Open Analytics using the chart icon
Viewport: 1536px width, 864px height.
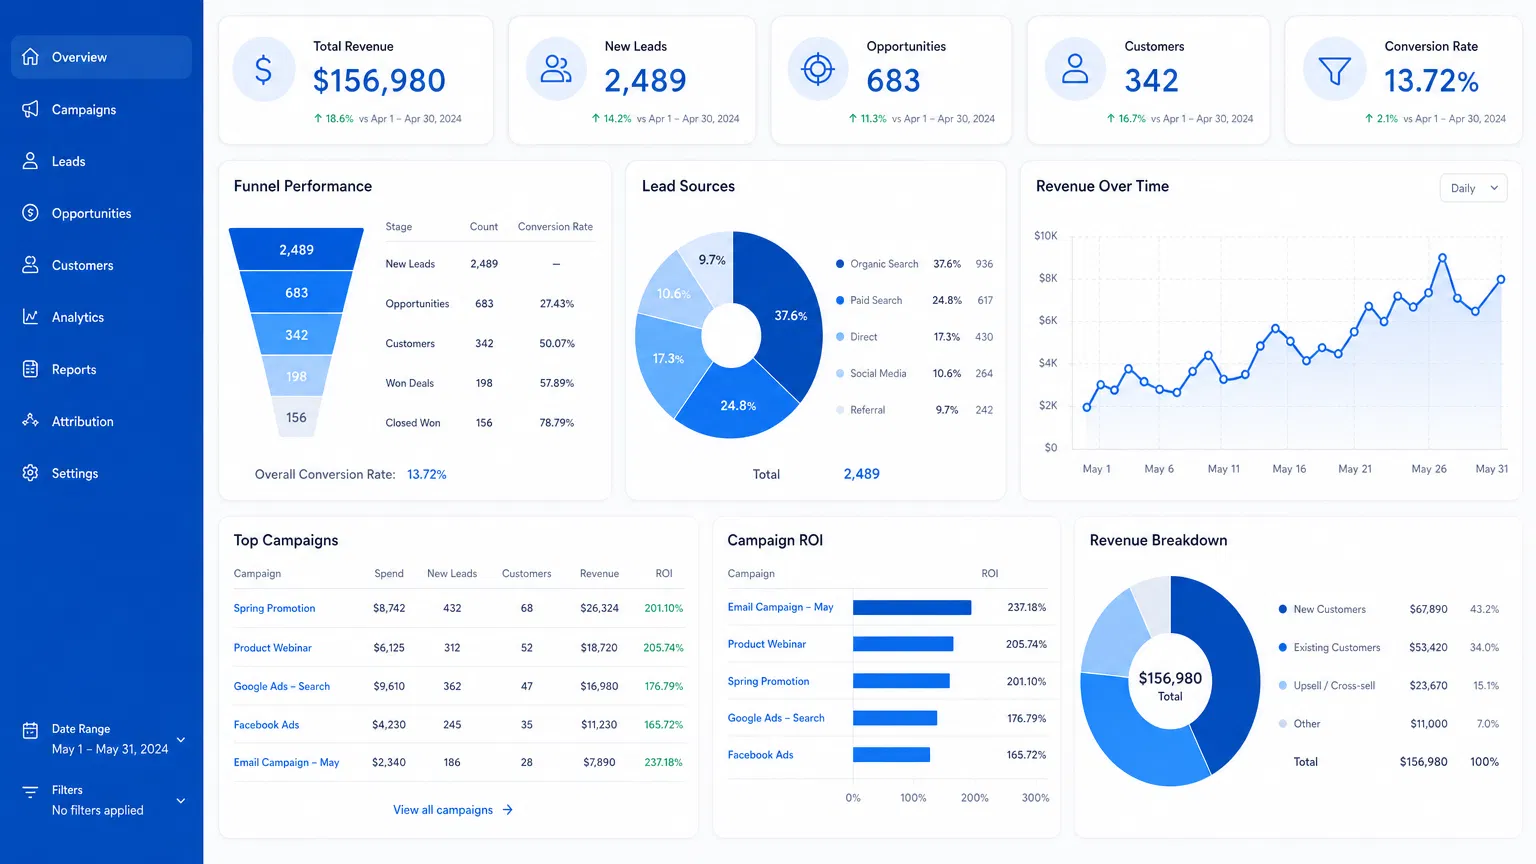coord(31,317)
